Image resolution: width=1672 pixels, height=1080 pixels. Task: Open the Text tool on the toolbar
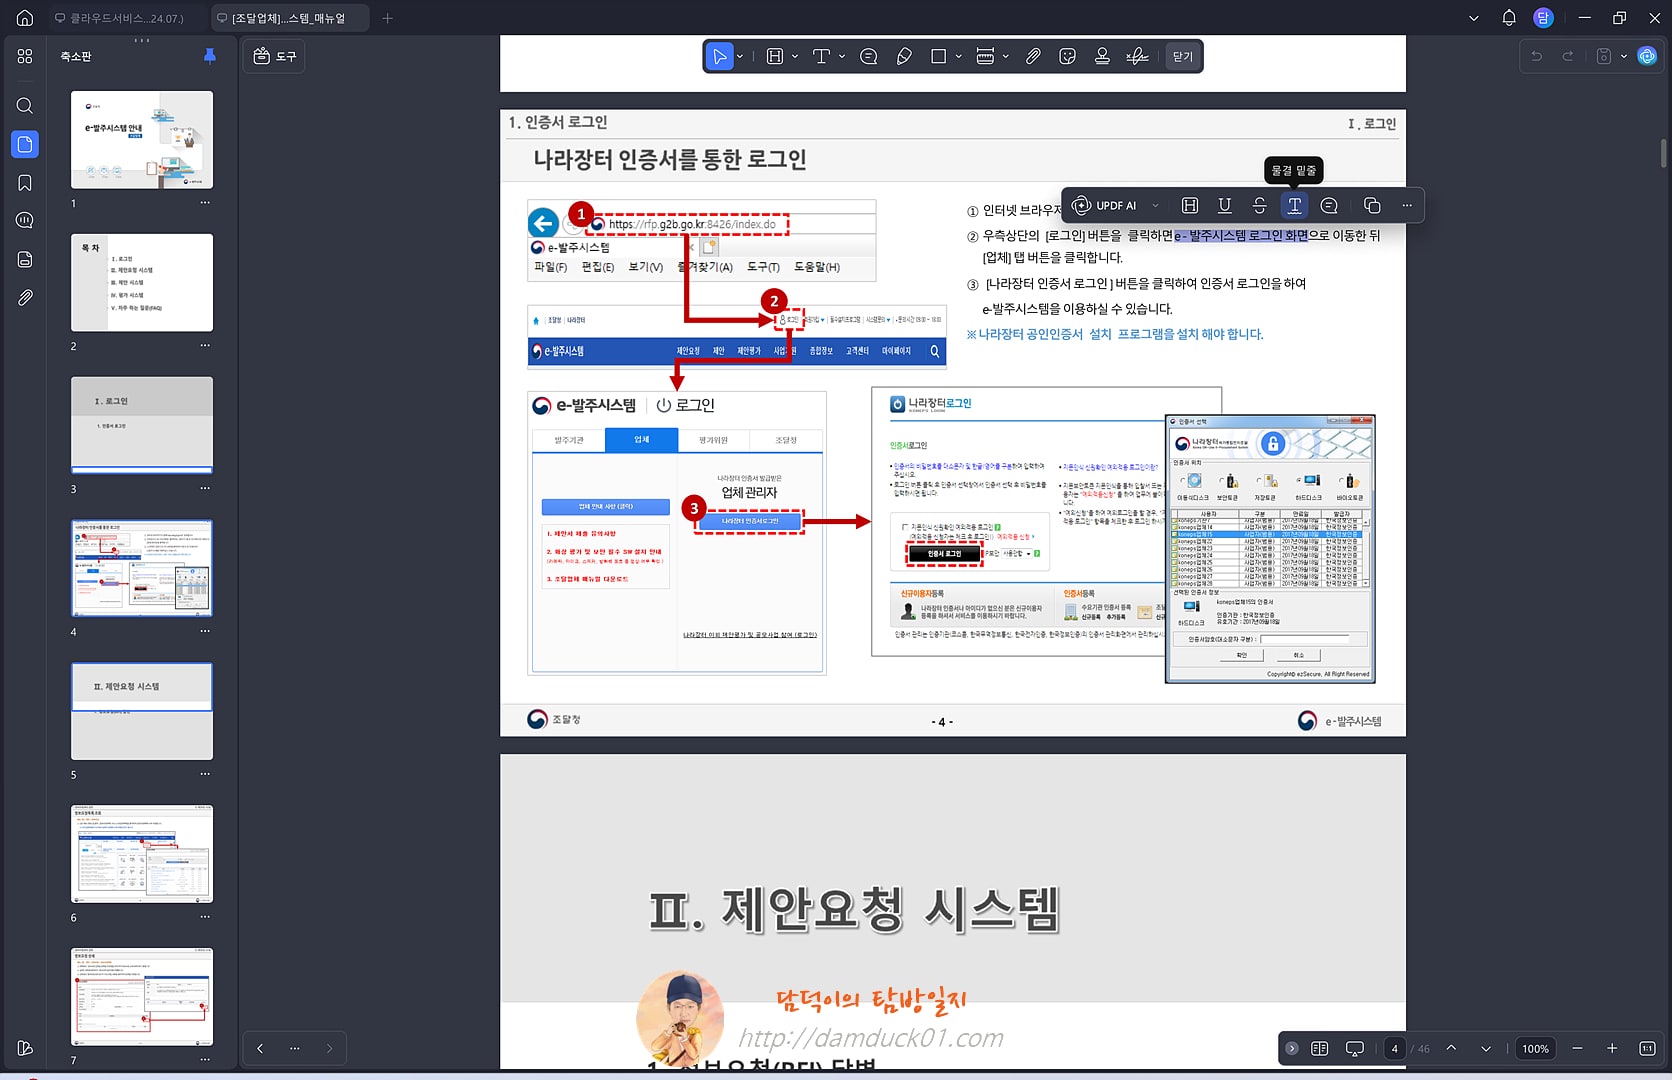point(822,56)
